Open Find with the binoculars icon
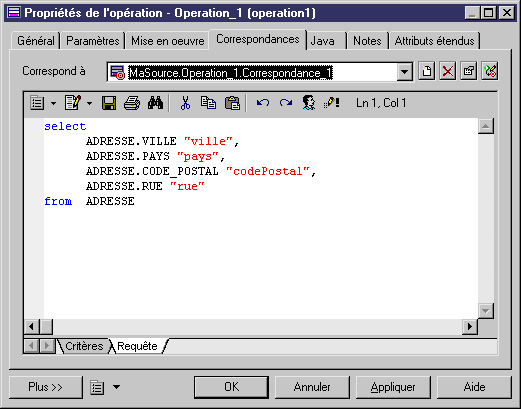 coord(155,103)
